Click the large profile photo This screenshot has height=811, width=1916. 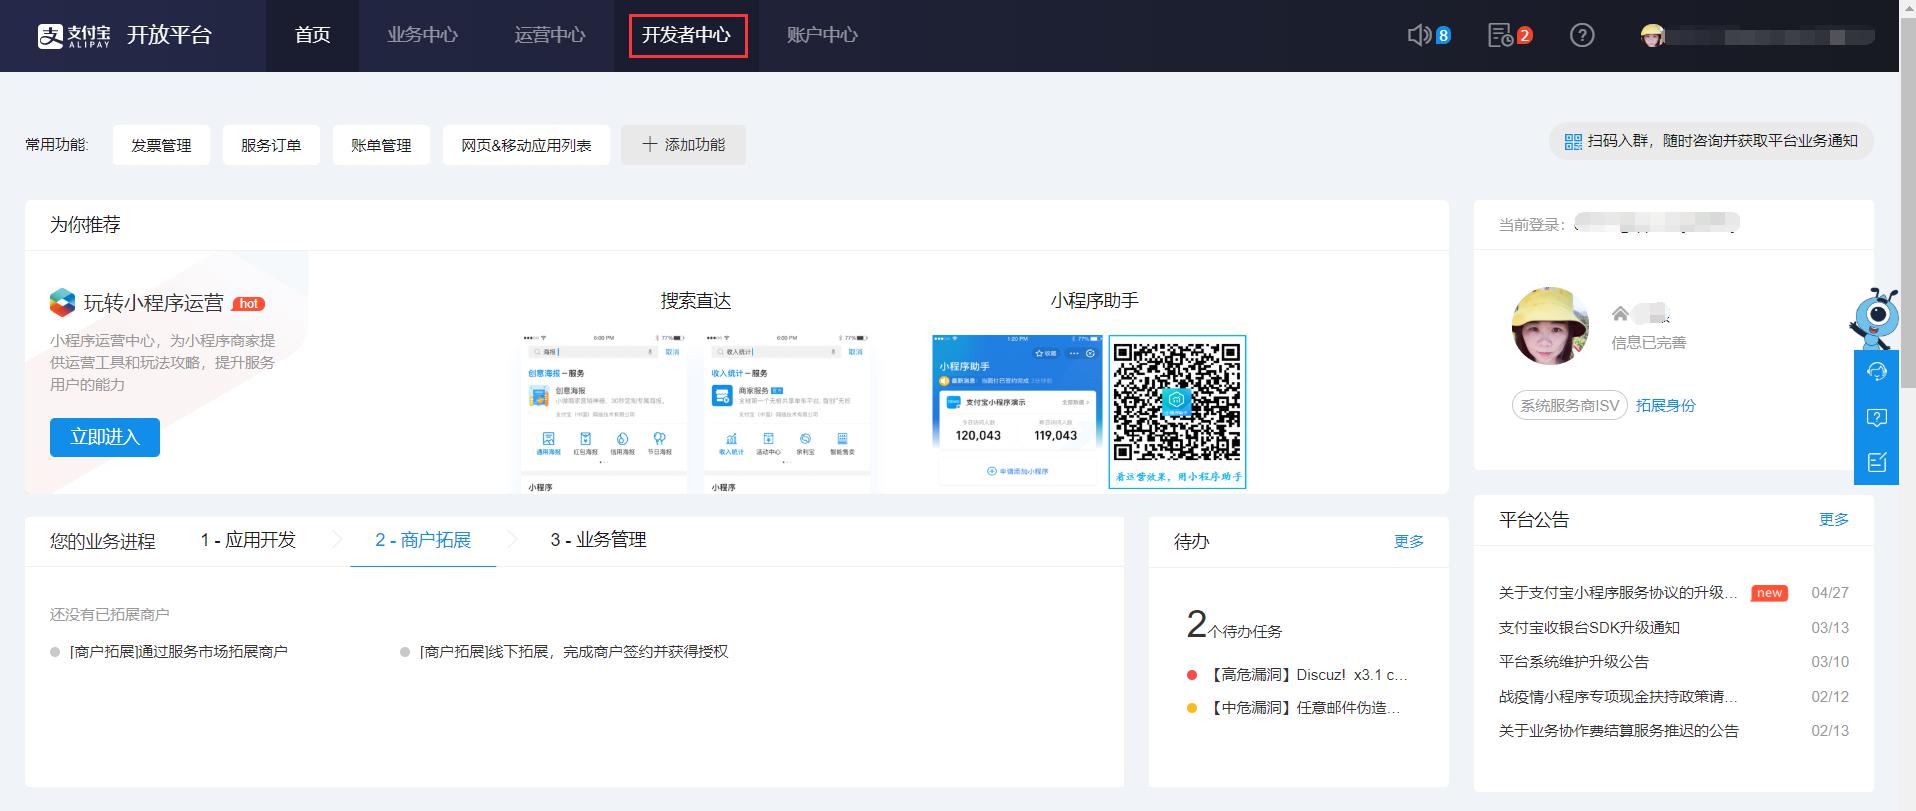coord(1550,326)
